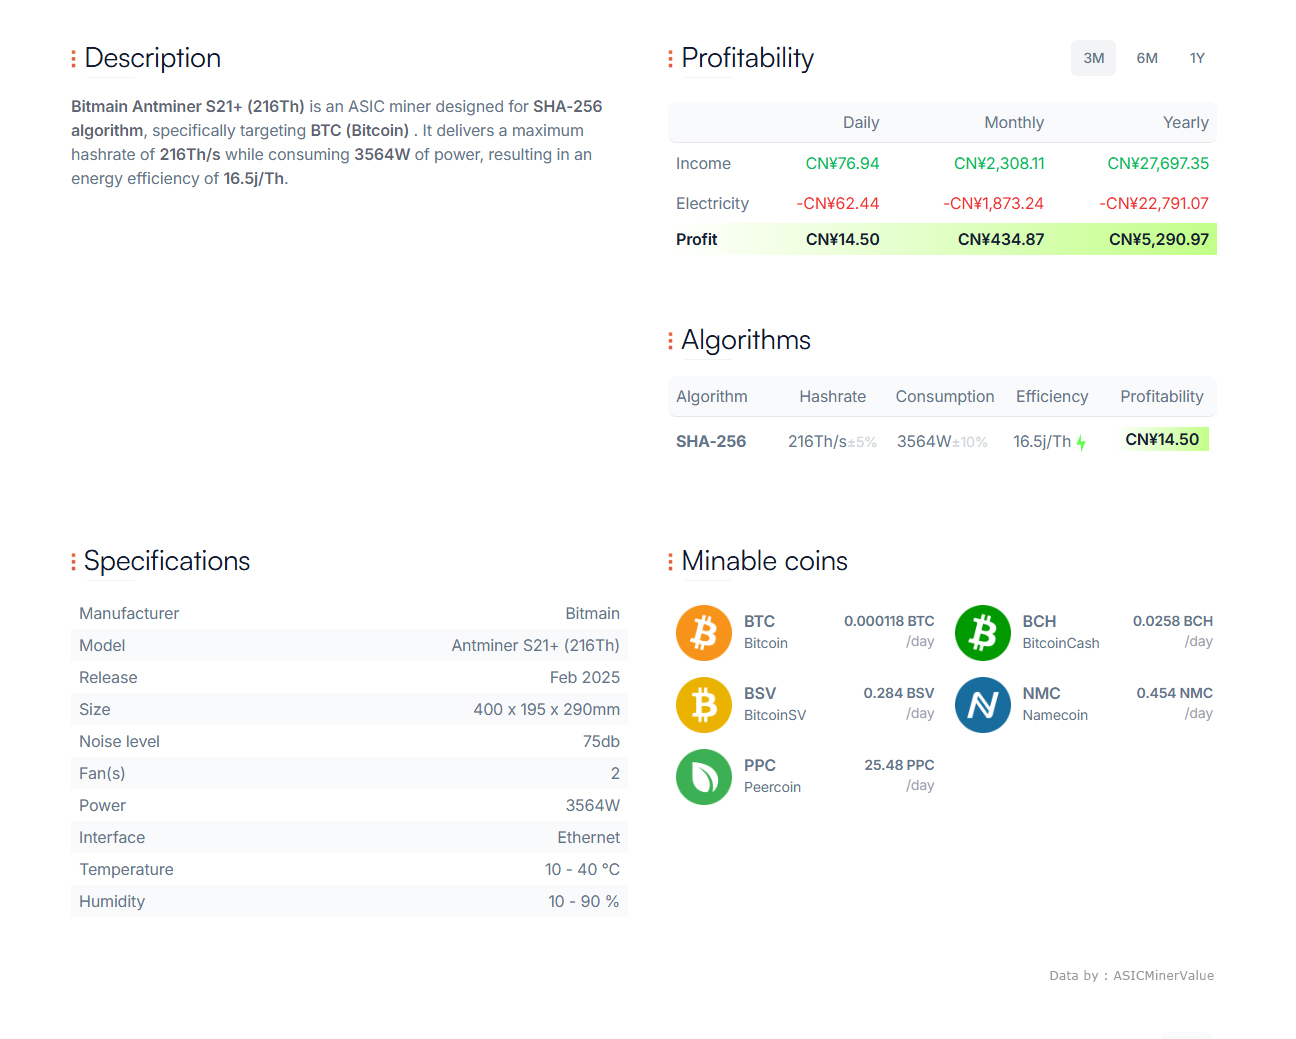
Task: Click the 0.000118 BTC daily yield
Action: pos(889,621)
